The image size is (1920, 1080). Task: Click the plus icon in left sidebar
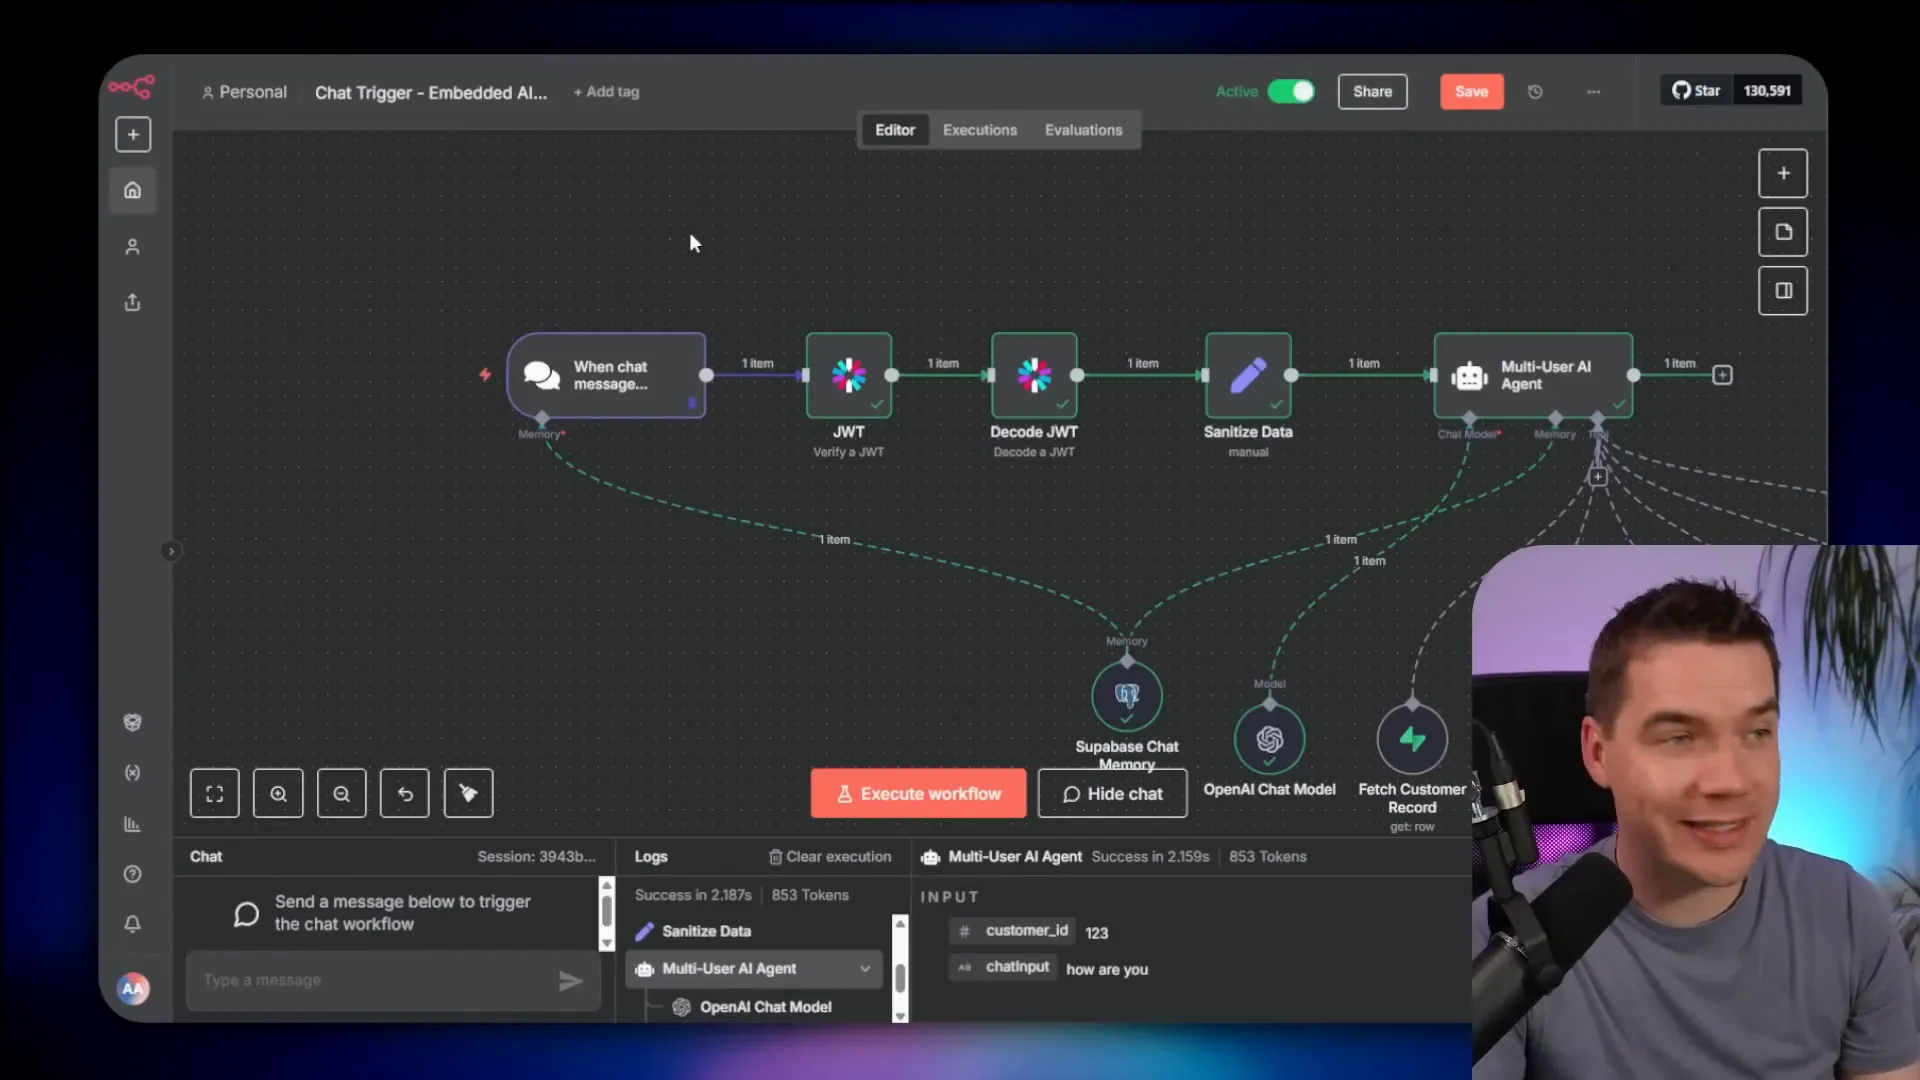coord(133,135)
